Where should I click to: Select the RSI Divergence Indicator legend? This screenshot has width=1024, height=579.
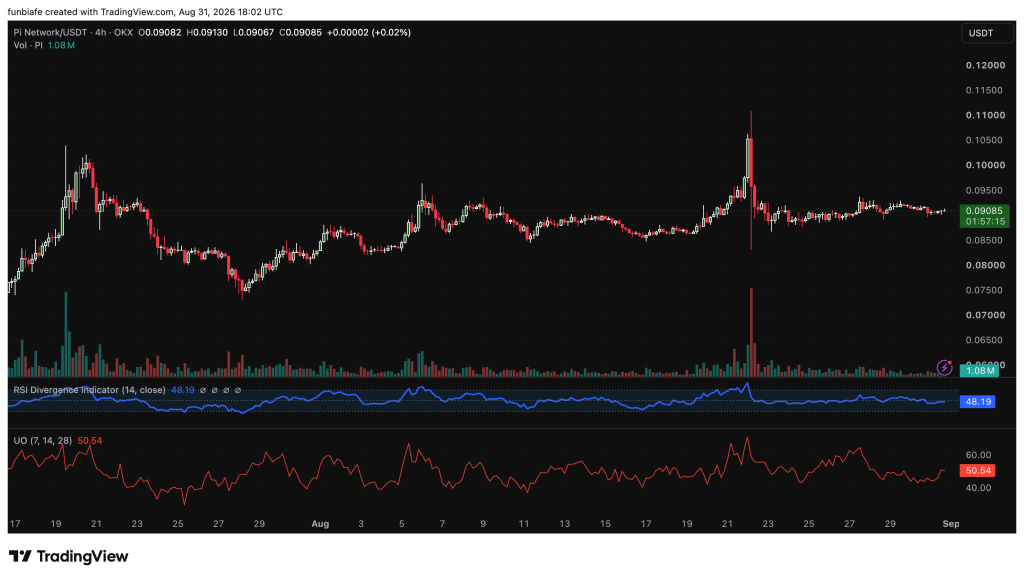coord(89,390)
